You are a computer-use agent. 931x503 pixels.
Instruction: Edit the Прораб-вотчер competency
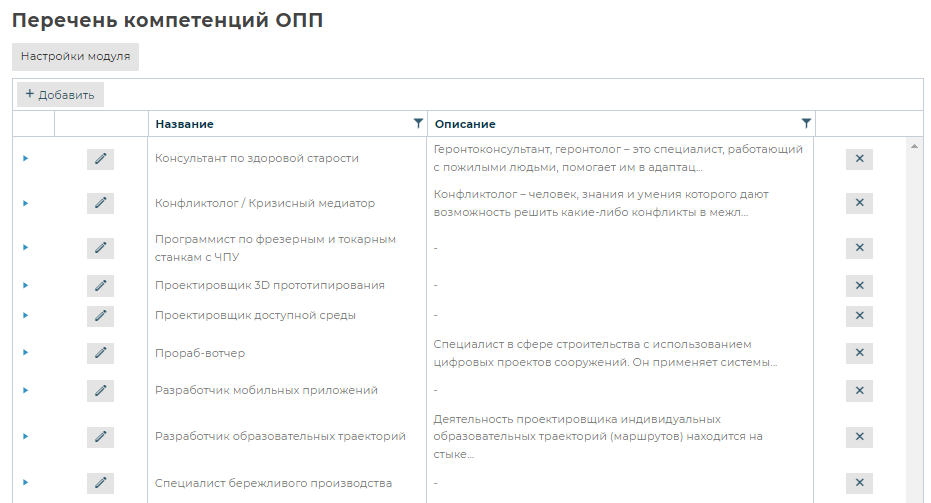tap(100, 353)
